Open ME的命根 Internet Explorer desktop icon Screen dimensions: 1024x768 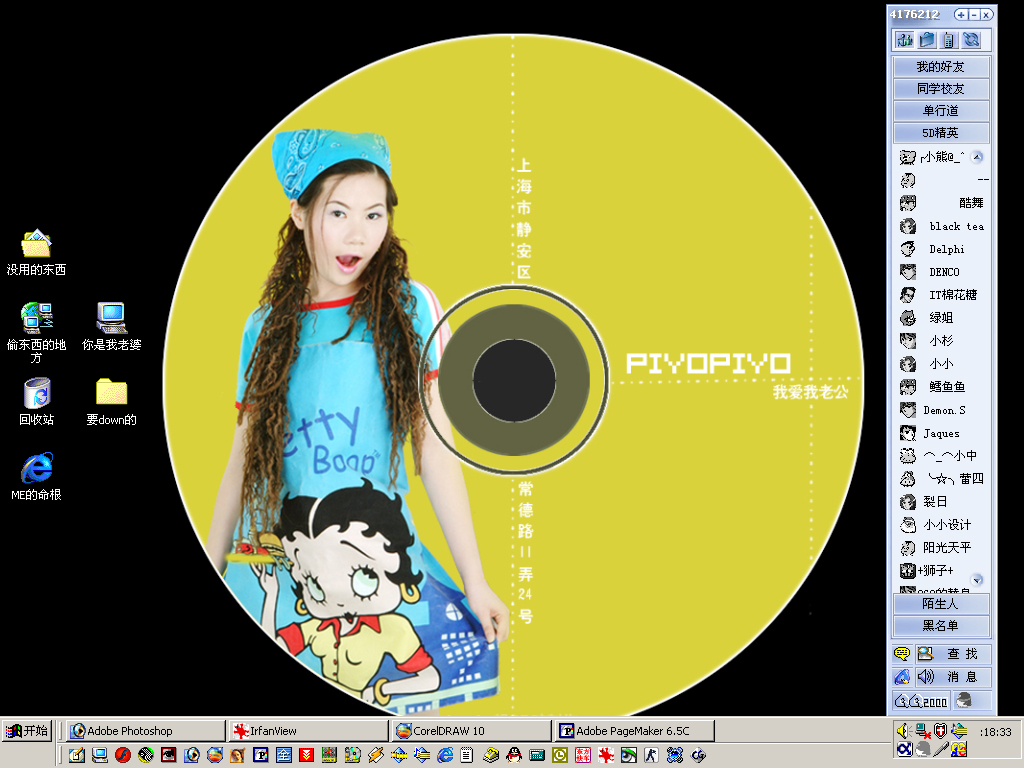point(36,477)
